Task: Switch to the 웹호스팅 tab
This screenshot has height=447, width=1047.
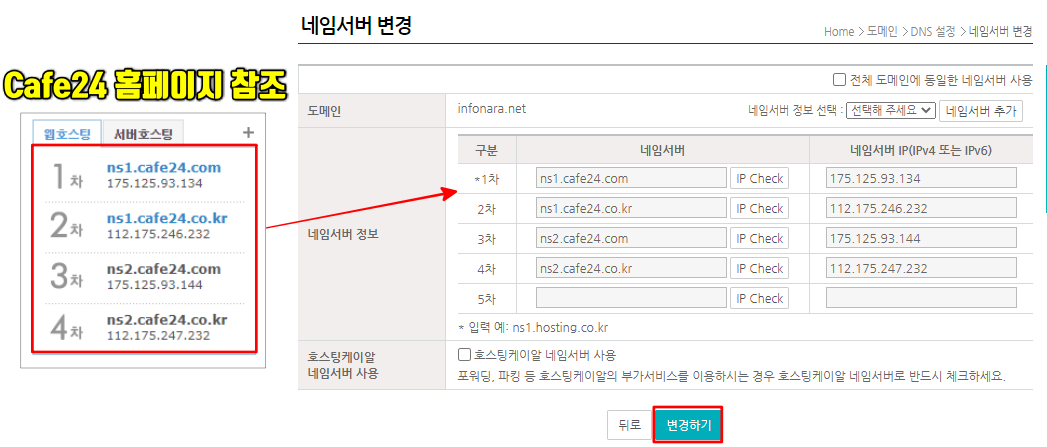Action: [x=67, y=134]
